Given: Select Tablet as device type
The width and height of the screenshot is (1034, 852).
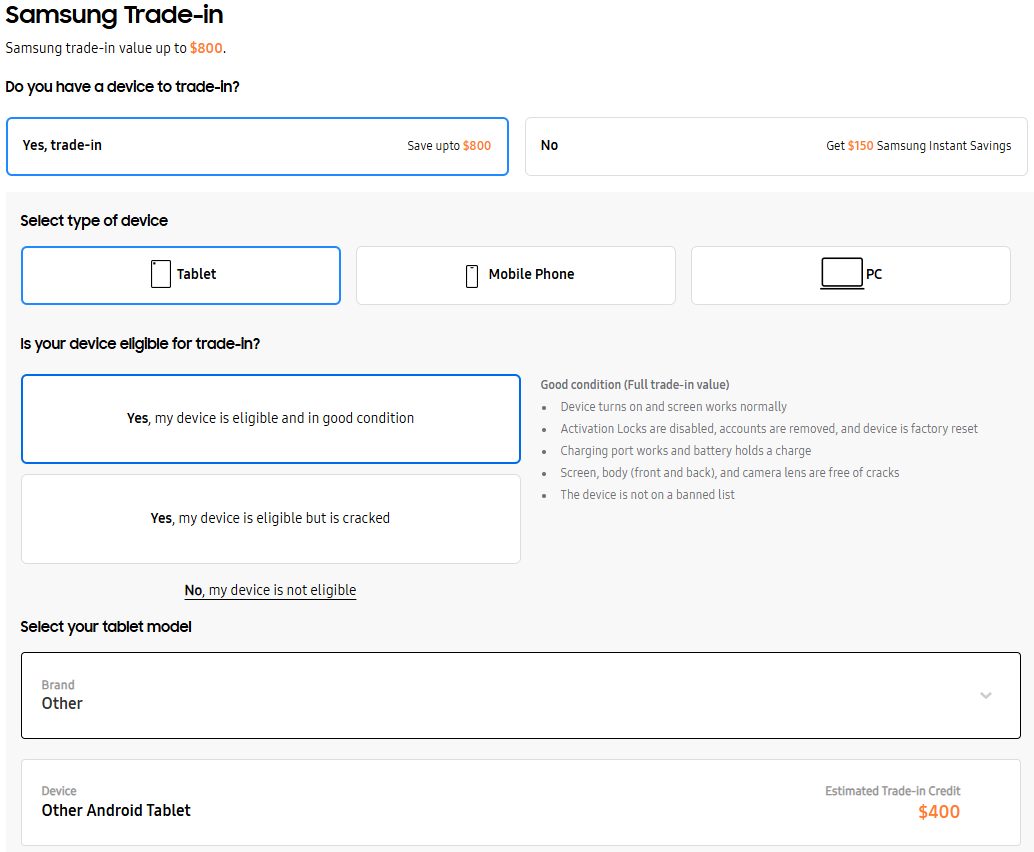Looking at the screenshot, I should [181, 276].
